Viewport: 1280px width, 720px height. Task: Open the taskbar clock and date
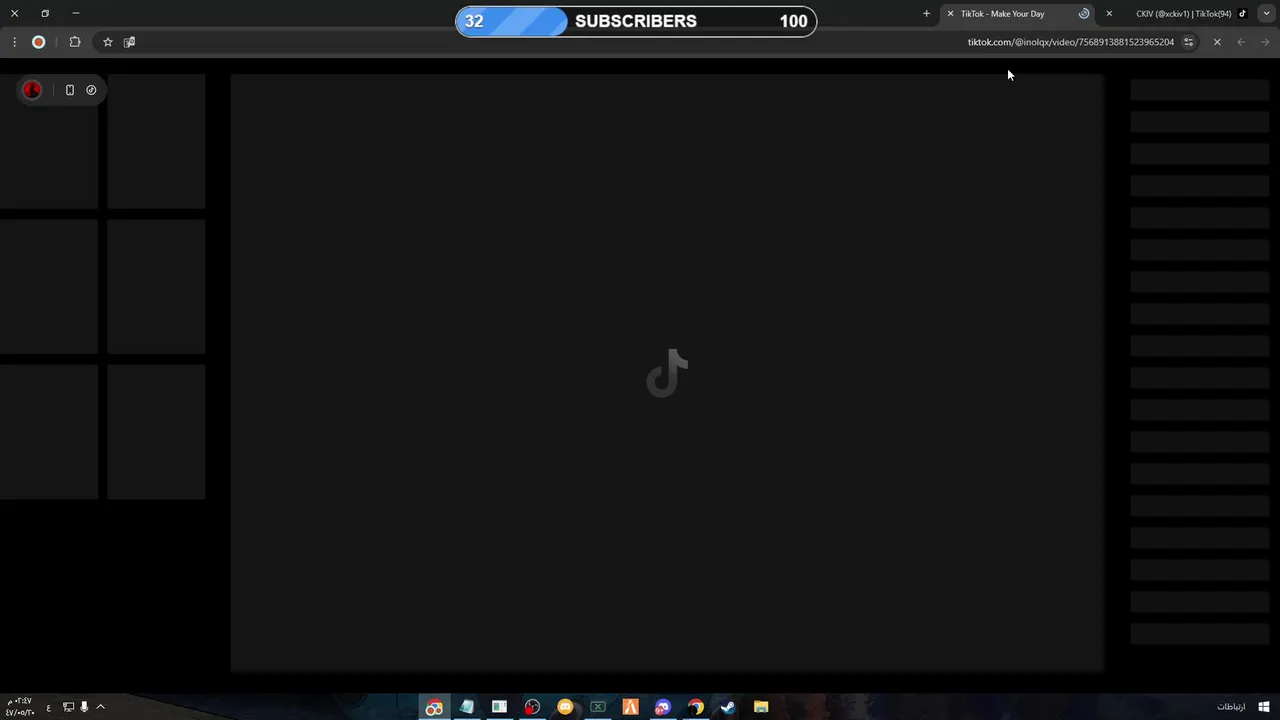click(20, 707)
